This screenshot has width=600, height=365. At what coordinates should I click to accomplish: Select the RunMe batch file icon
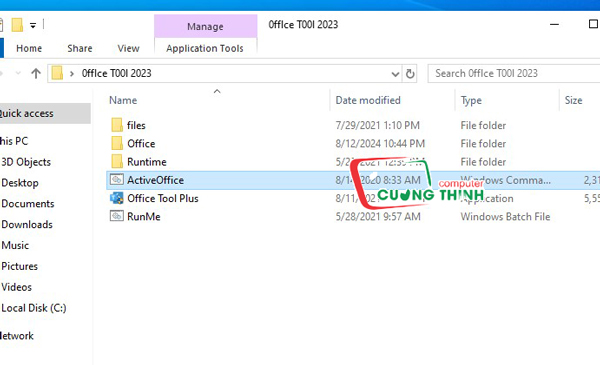pos(117,216)
